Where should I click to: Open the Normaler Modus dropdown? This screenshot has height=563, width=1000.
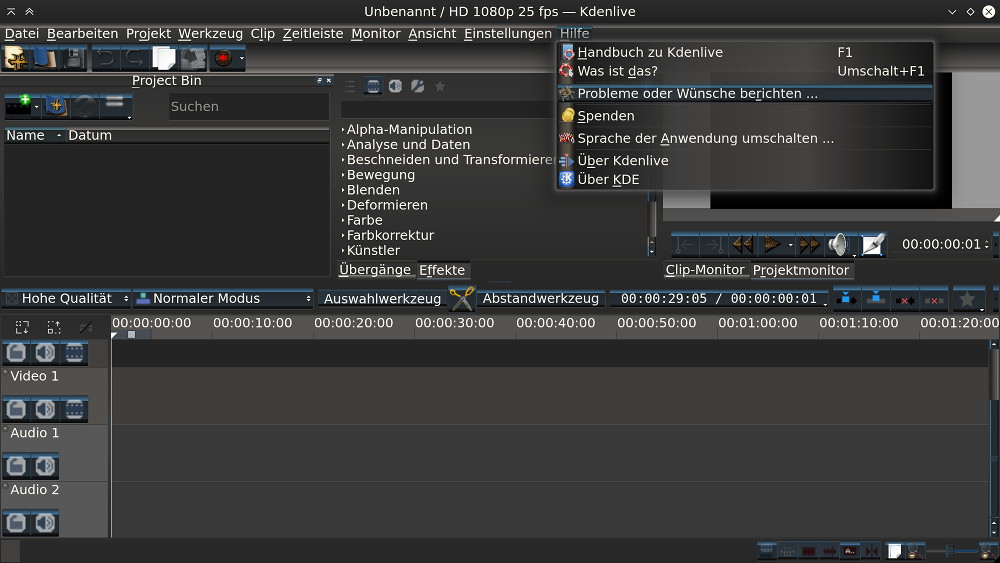point(223,298)
